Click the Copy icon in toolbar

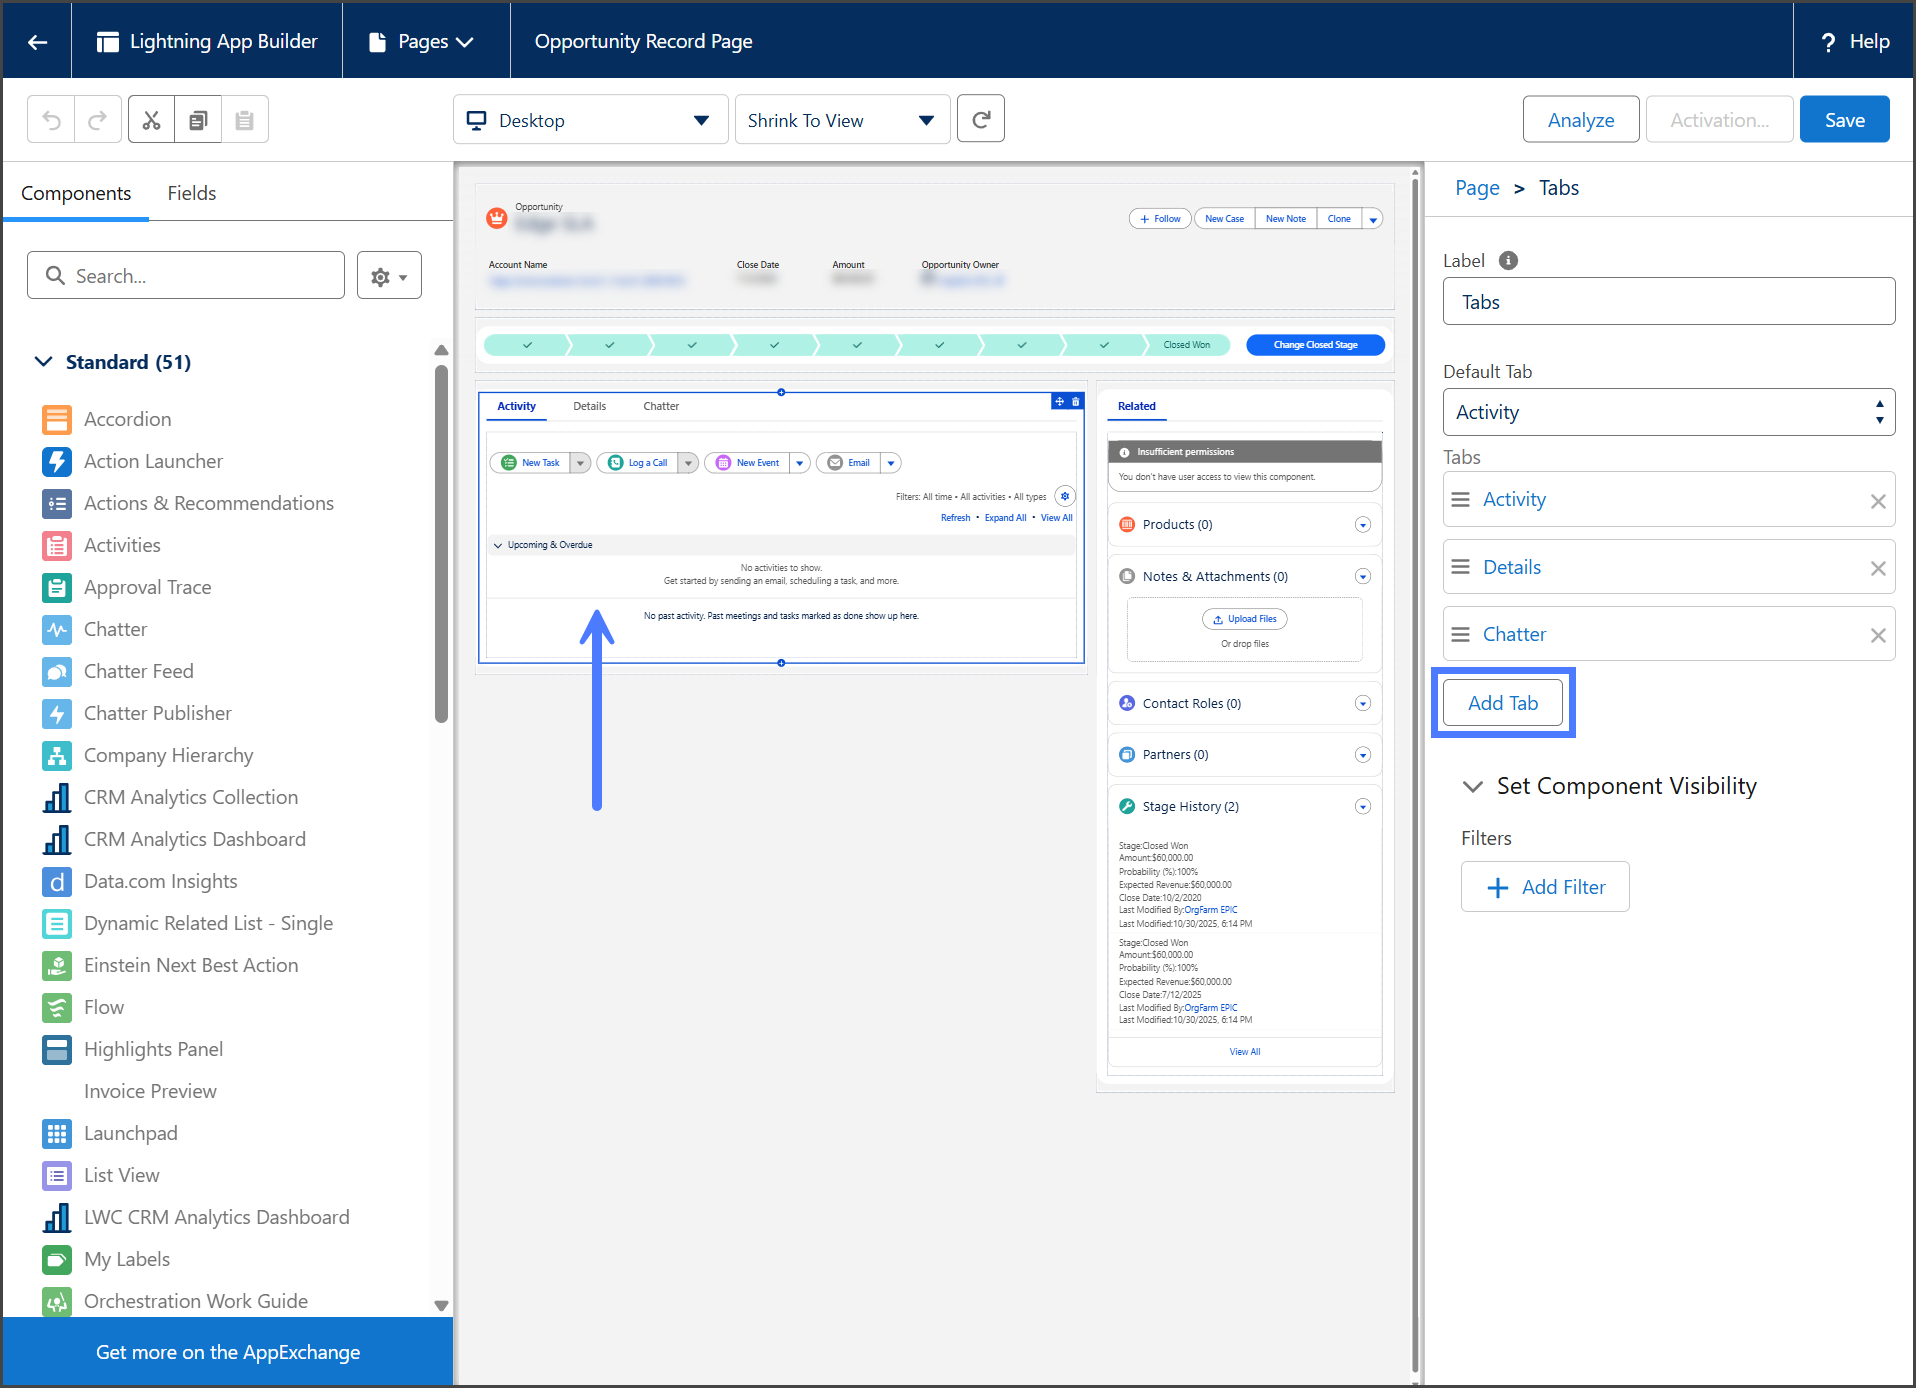coord(198,120)
